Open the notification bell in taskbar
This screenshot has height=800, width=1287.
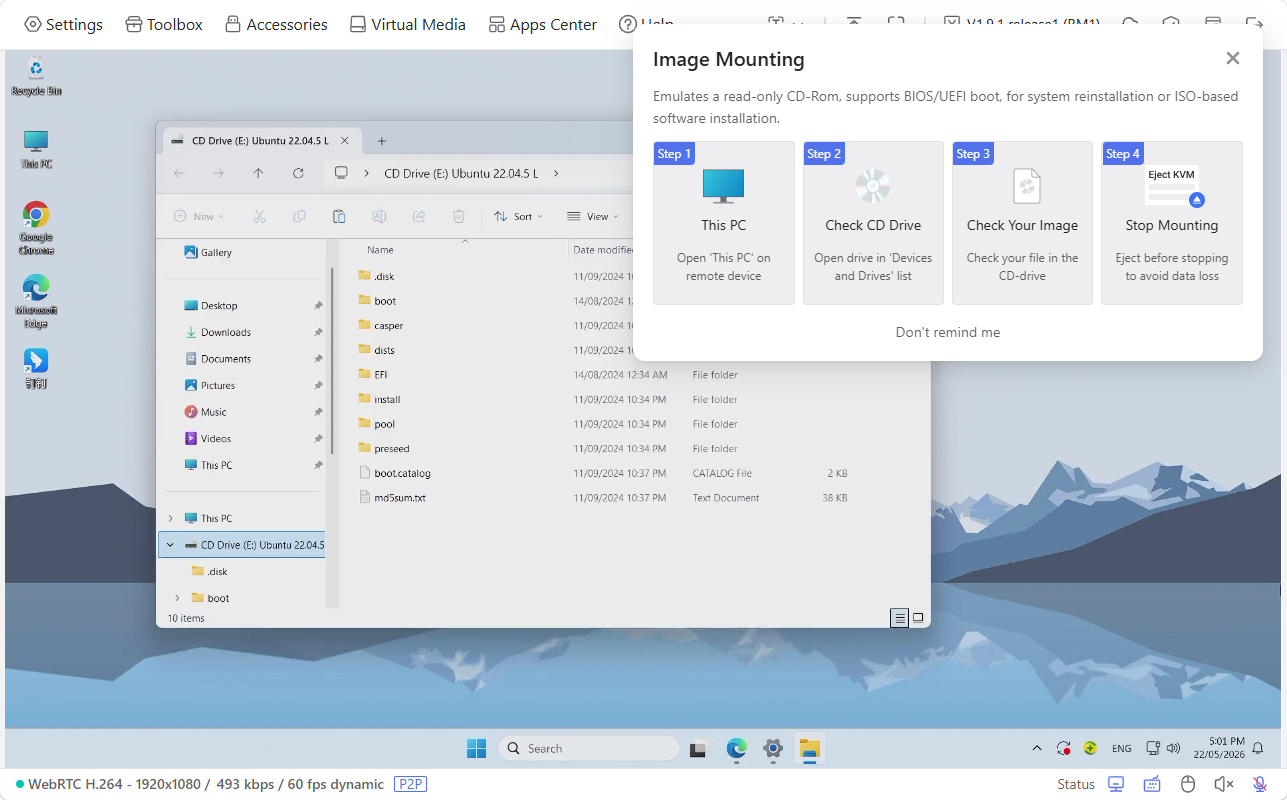pos(1258,748)
